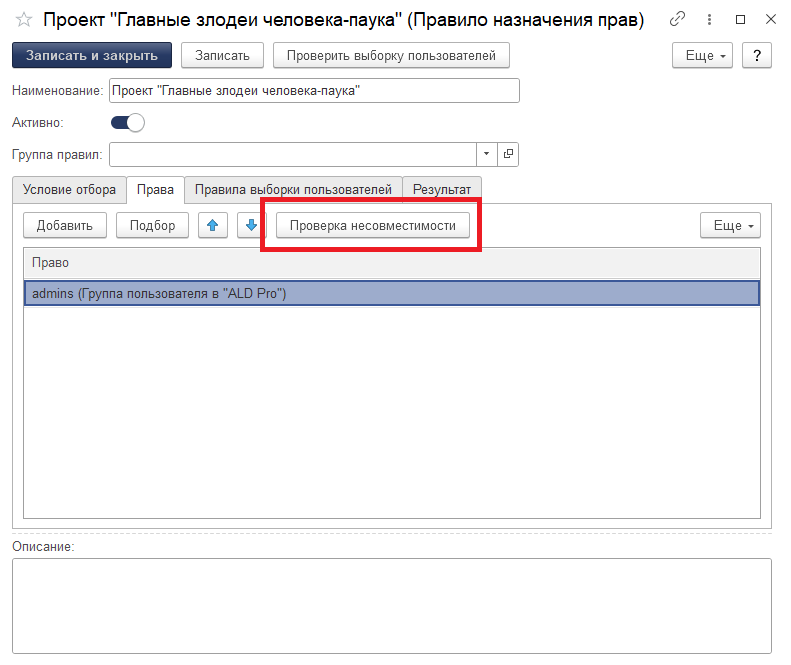
Task: Add this form to favorites with the star icon
Action: coord(24,20)
